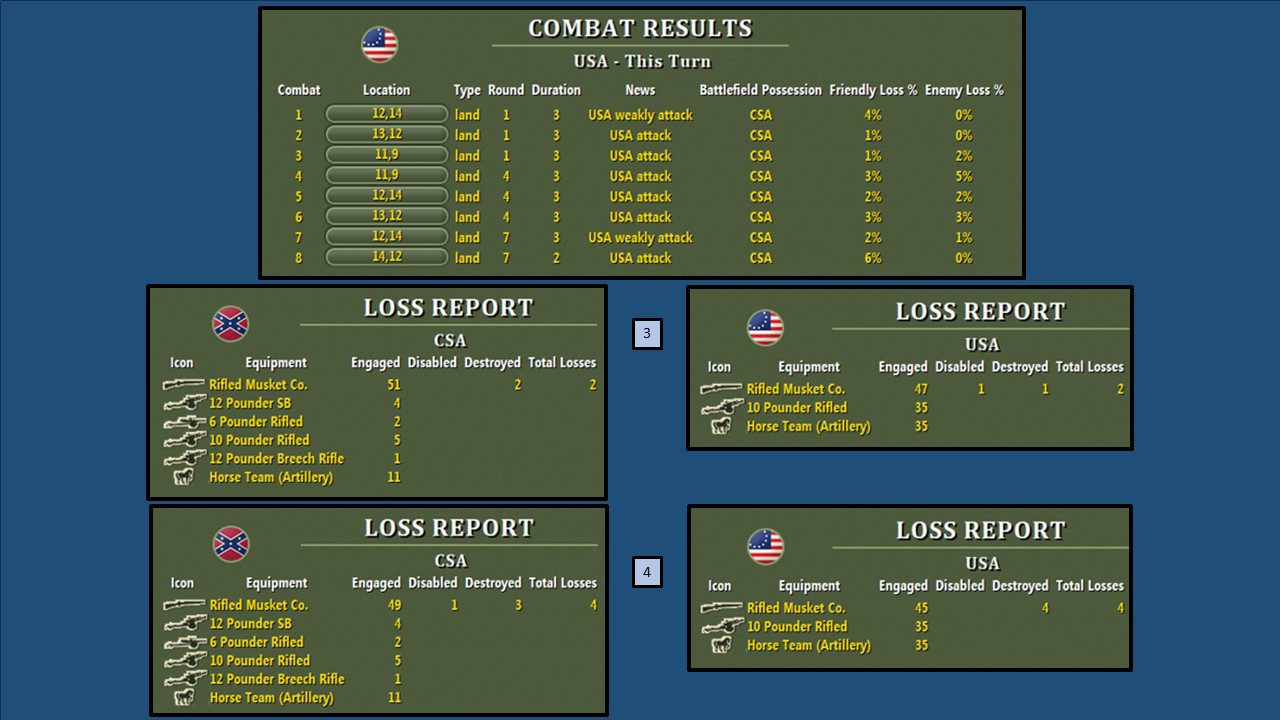This screenshot has width=1280, height=720.
Task: Open location 13,12 for combat 2
Action: (x=387, y=135)
